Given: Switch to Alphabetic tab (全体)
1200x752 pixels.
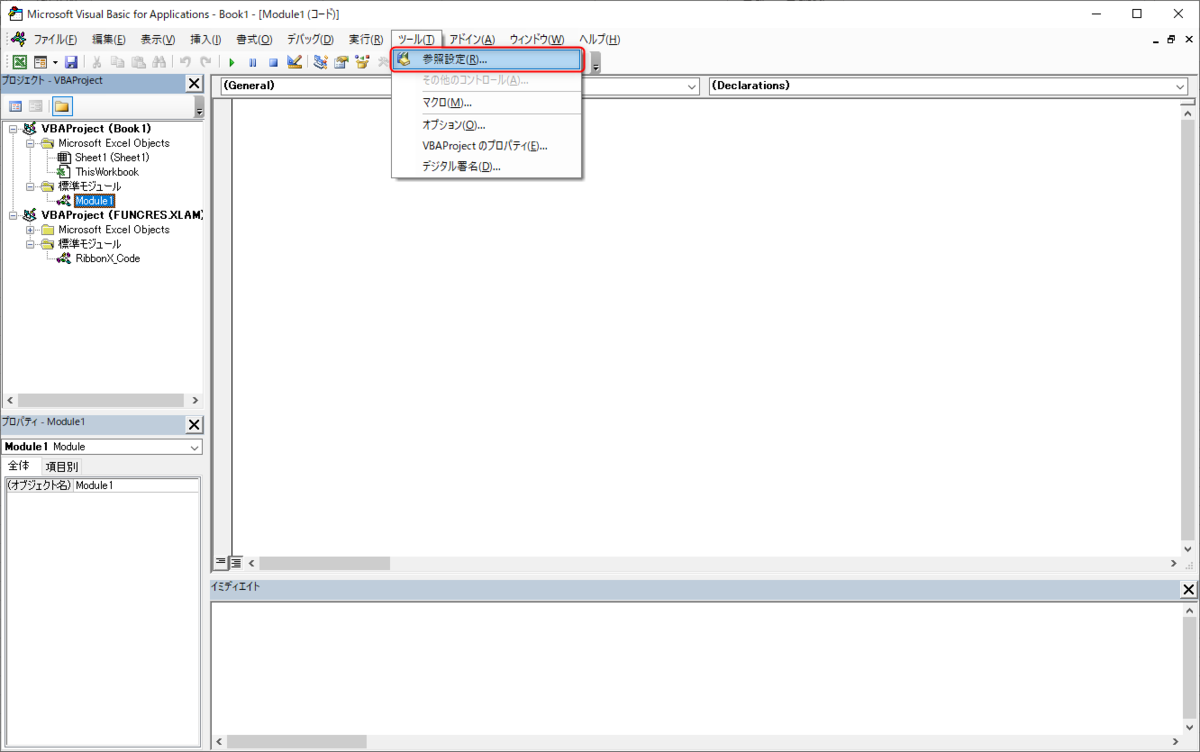Looking at the screenshot, I should pos(20,467).
